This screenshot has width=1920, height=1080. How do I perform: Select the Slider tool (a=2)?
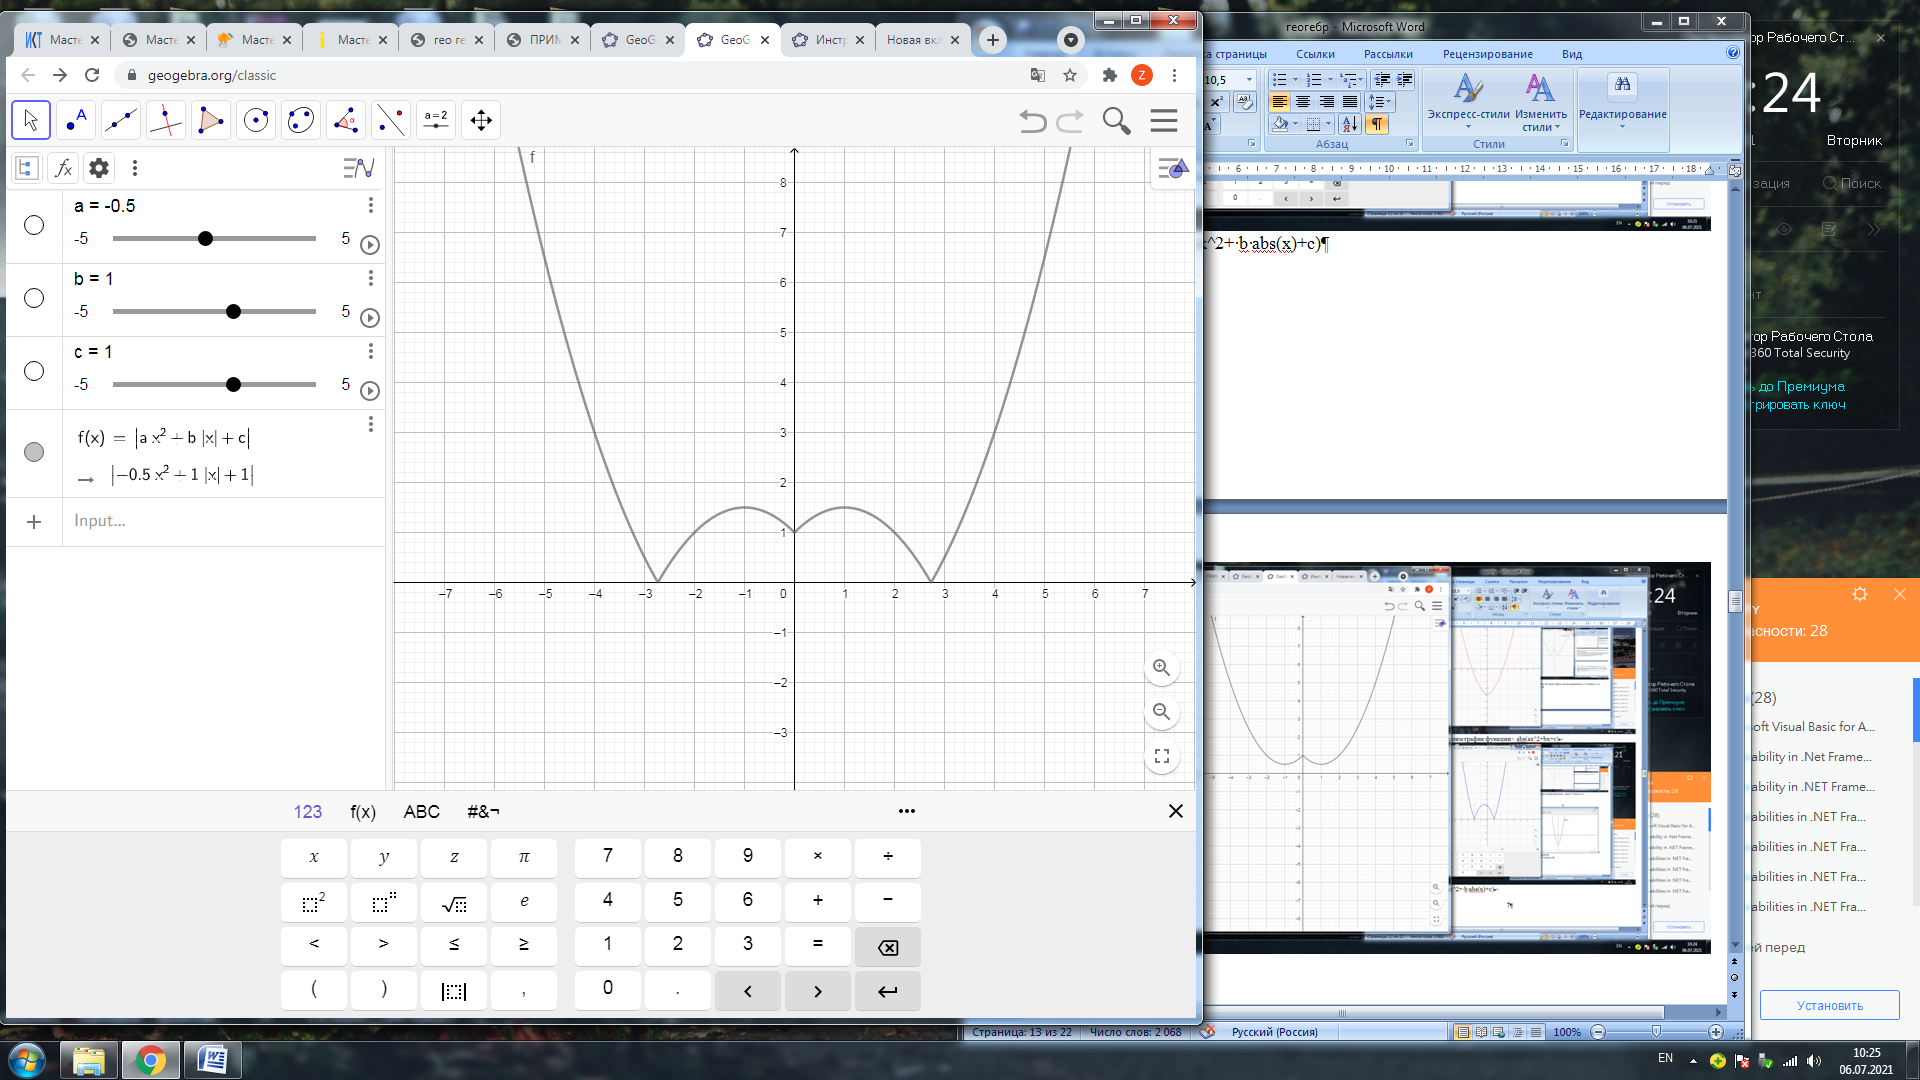tap(436, 120)
